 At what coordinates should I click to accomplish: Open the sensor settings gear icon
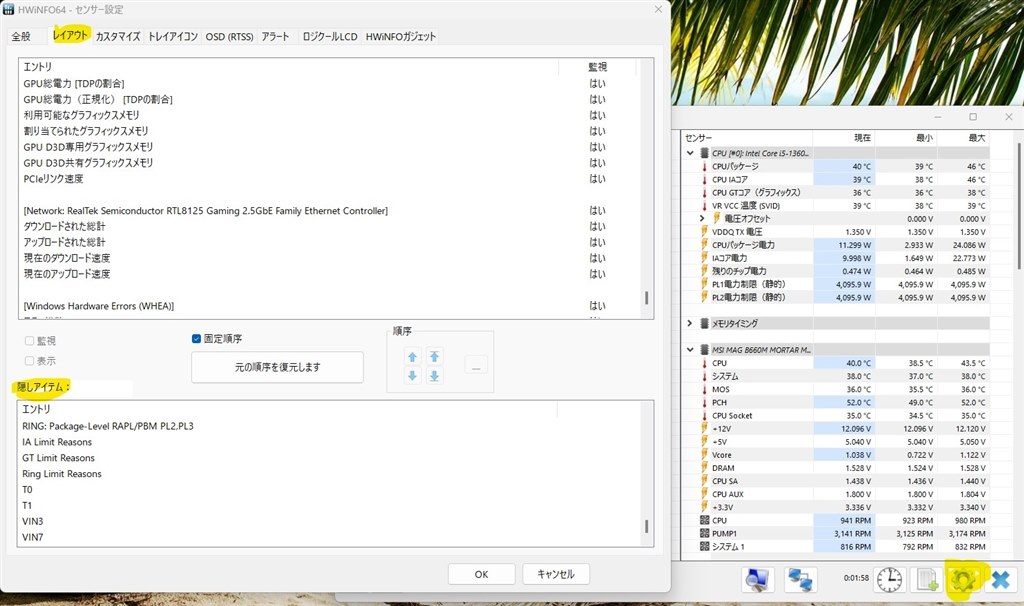pyautogui.click(x=963, y=579)
